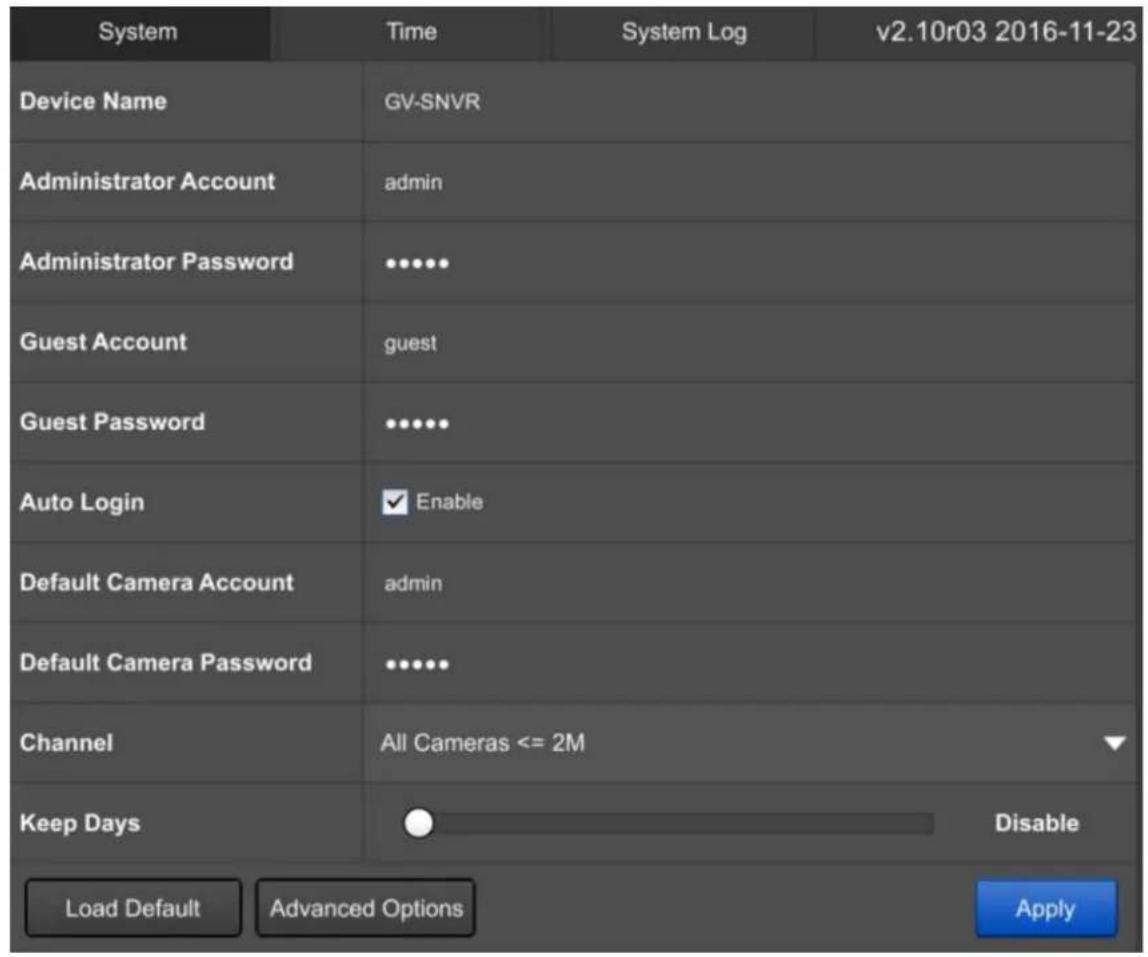Edit the Guest Account field
The height and width of the screenshot is (957, 1148).
750,342
